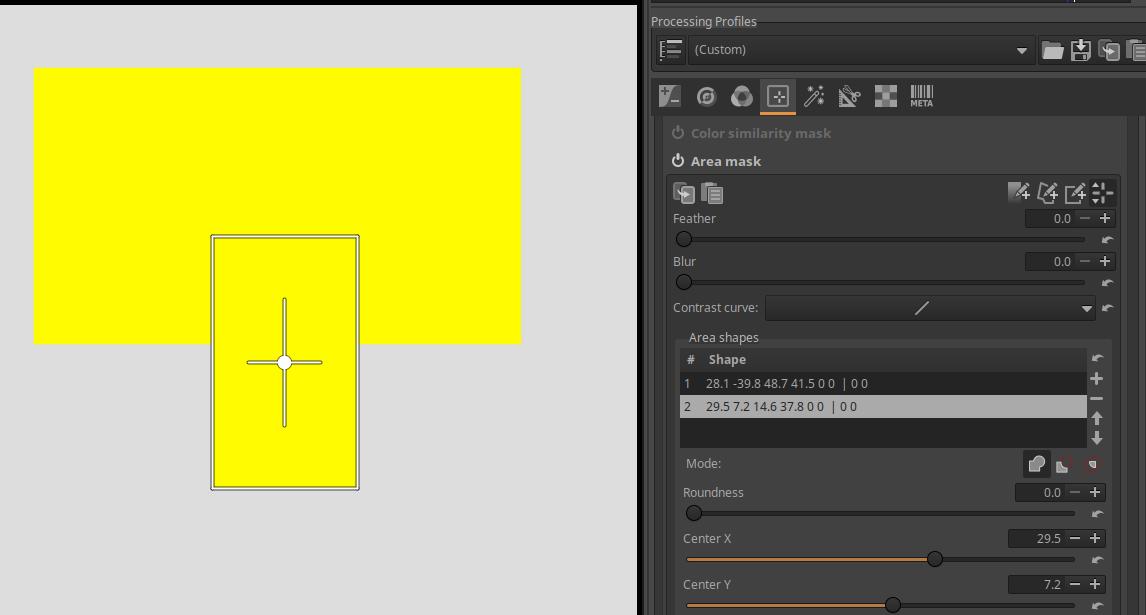Click the load profile folder icon
The width and height of the screenshot is (1146, 615).
[x=1052, y=50]
